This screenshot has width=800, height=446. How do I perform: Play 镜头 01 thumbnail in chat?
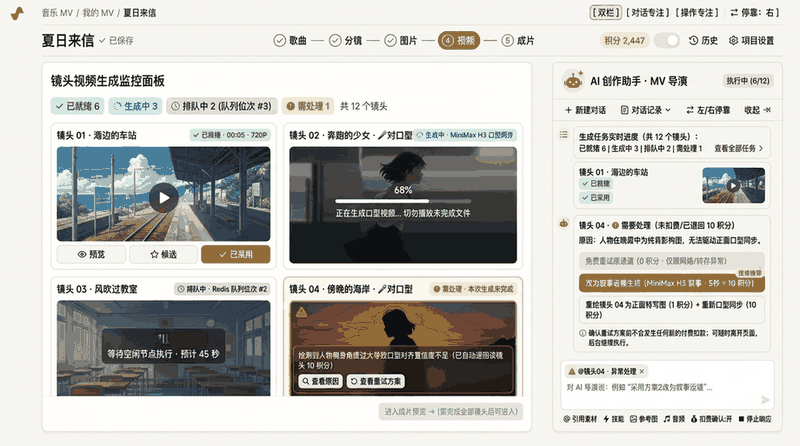pos(733,186)
